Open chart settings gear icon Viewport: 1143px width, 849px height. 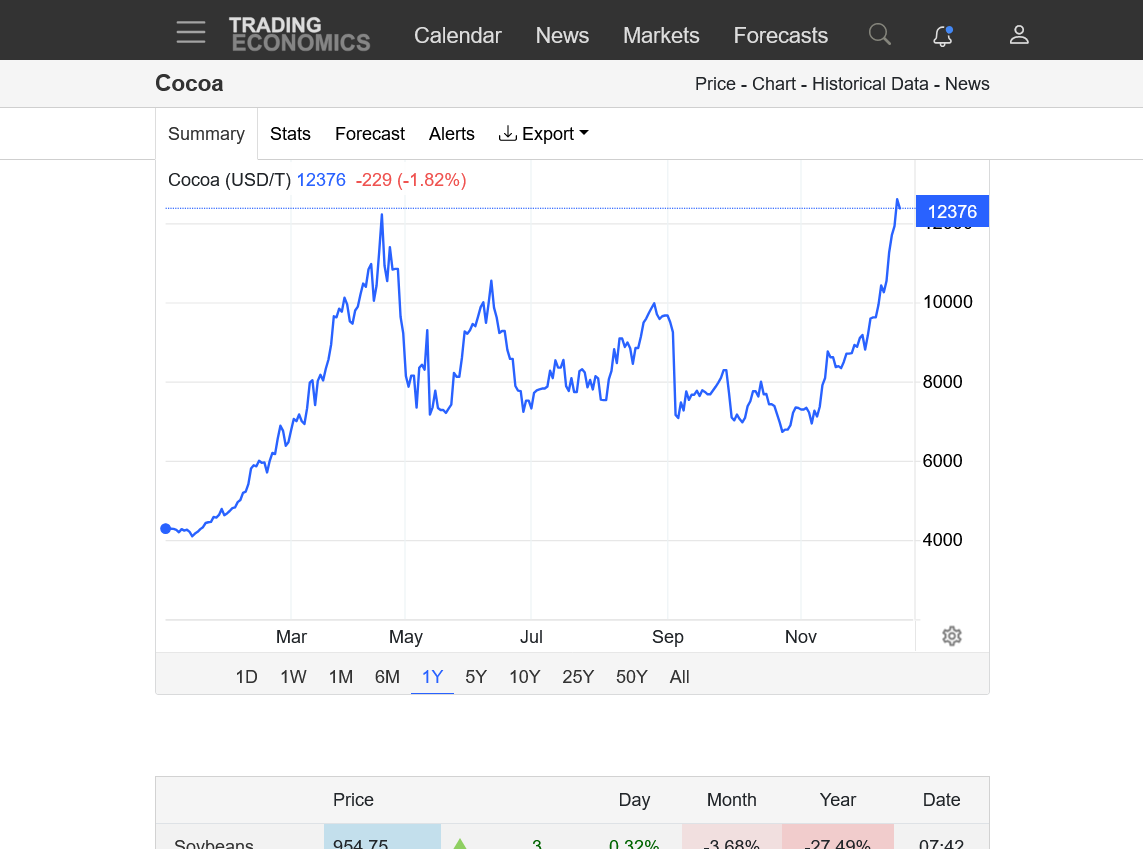[x=952, y=636]
